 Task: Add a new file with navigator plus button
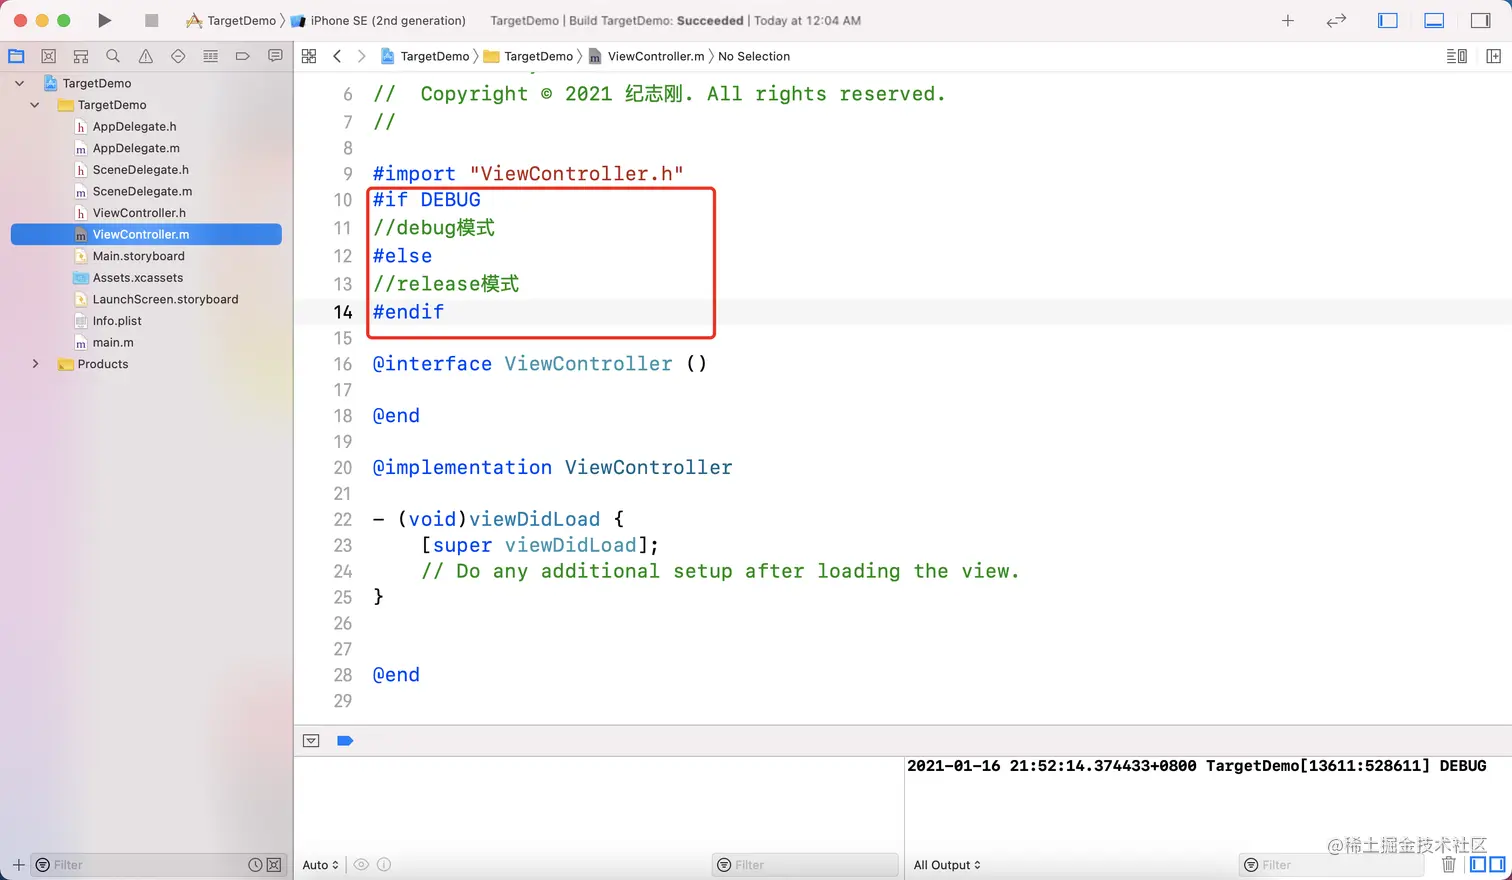18,865
